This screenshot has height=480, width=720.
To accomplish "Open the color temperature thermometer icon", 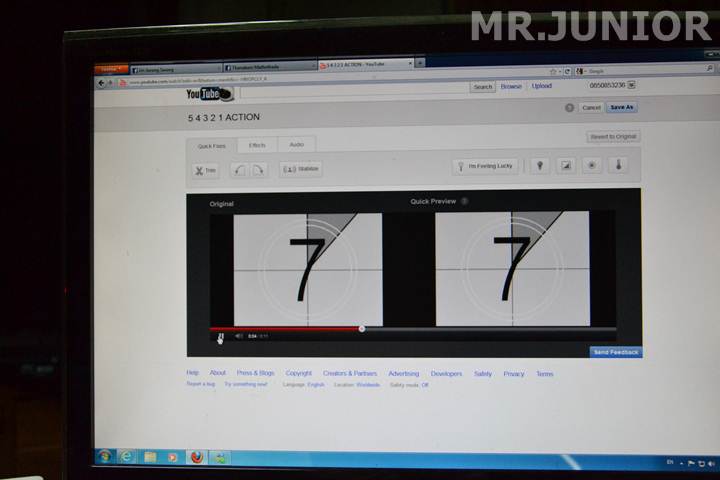I will pyautogui.click(x=618, y=164).
